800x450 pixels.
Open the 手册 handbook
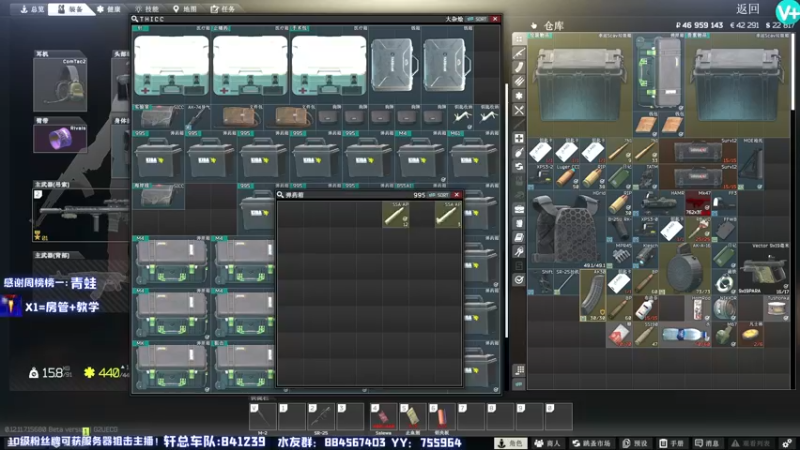671,443
